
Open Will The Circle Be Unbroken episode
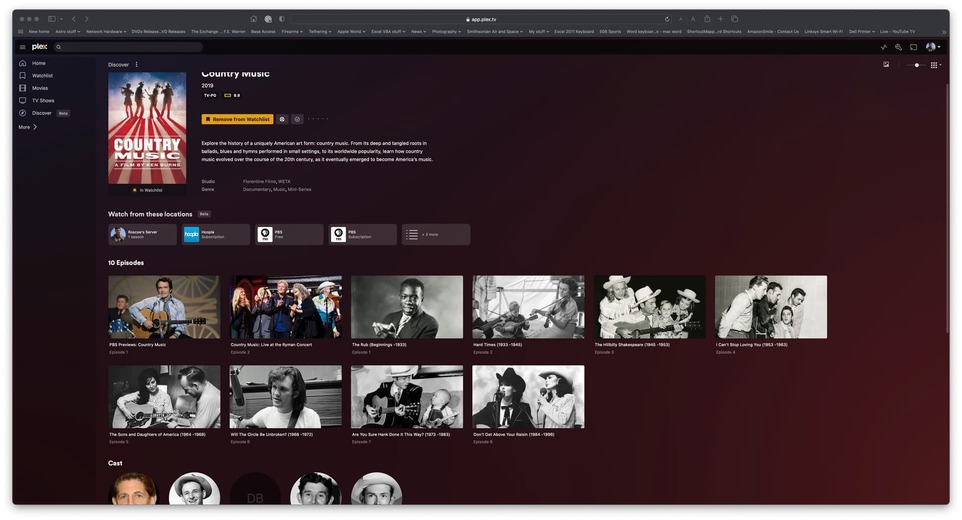[x=286, y=397]
